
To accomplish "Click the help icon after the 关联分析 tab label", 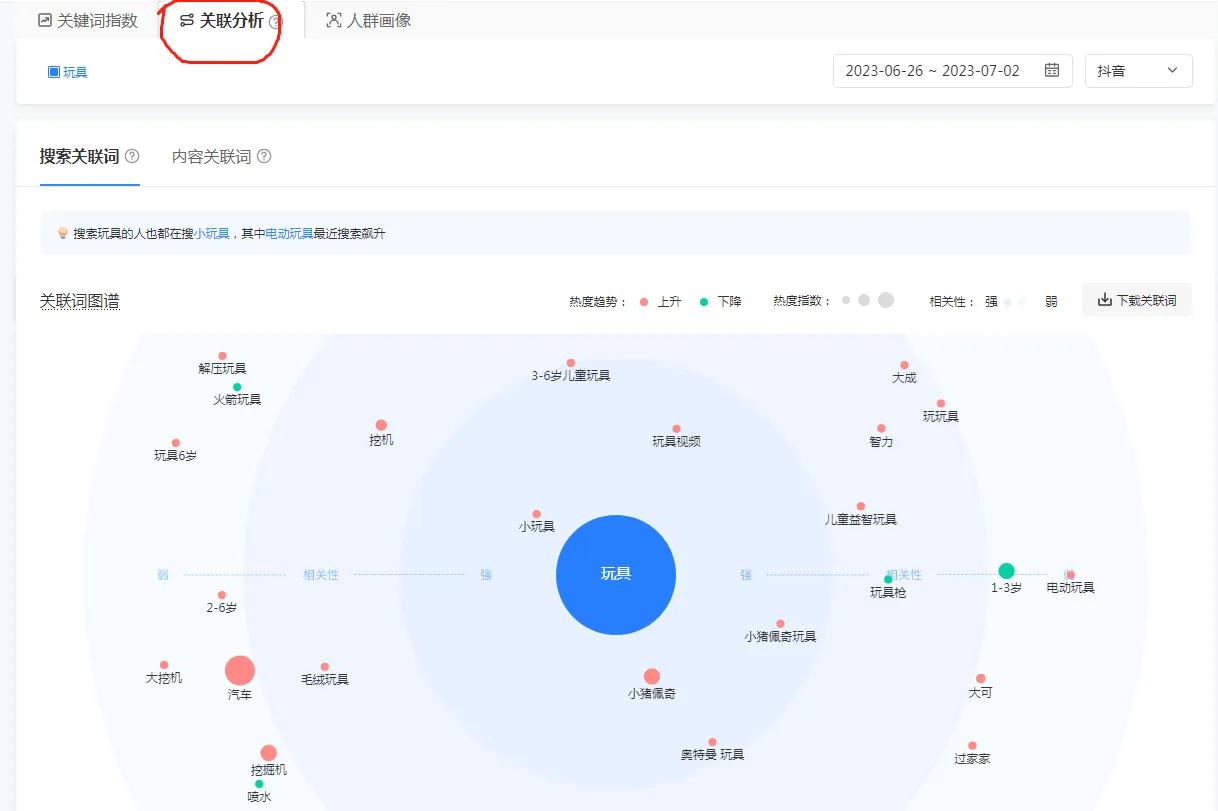I will coord(276,19).
